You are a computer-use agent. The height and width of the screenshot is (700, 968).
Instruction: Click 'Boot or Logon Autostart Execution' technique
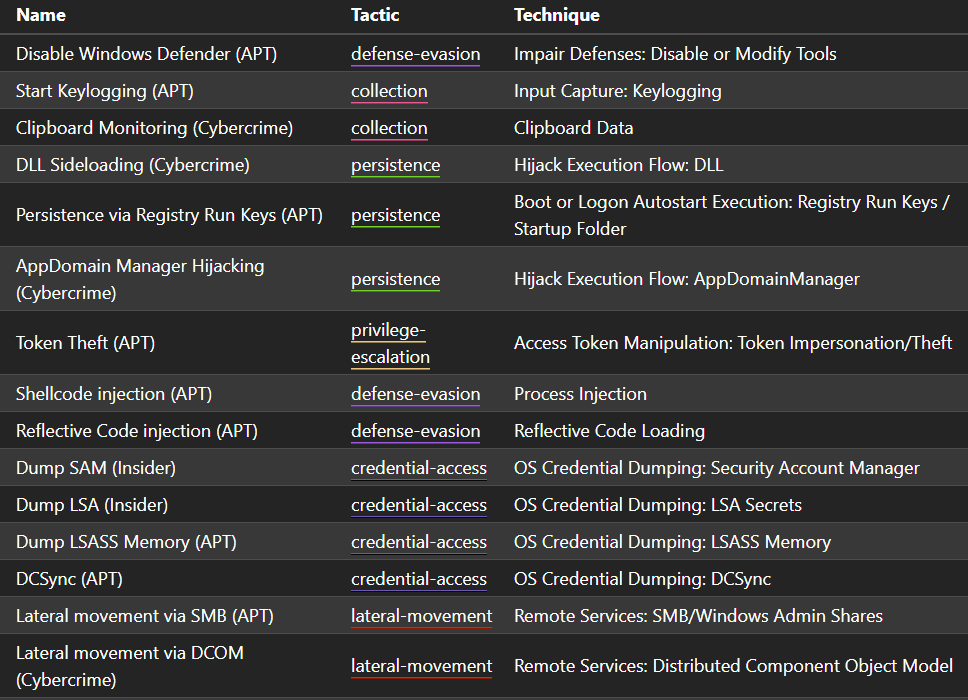coord(732,215)
